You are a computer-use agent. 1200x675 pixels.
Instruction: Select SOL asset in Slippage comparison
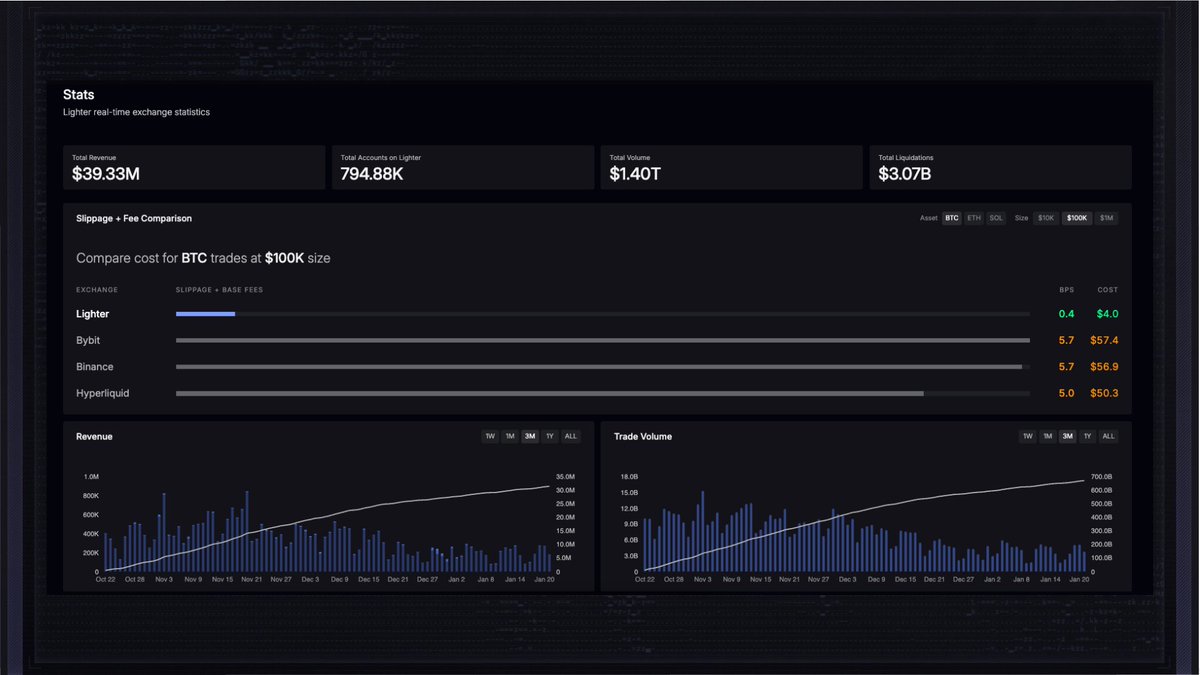(996, 218)
